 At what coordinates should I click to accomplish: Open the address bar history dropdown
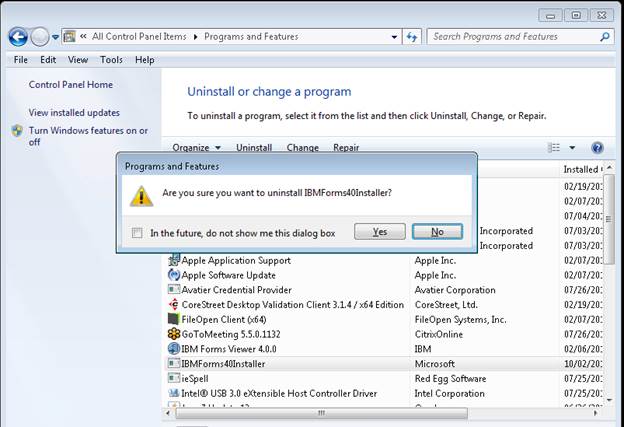pyautogui.click(x=394, y=37)
